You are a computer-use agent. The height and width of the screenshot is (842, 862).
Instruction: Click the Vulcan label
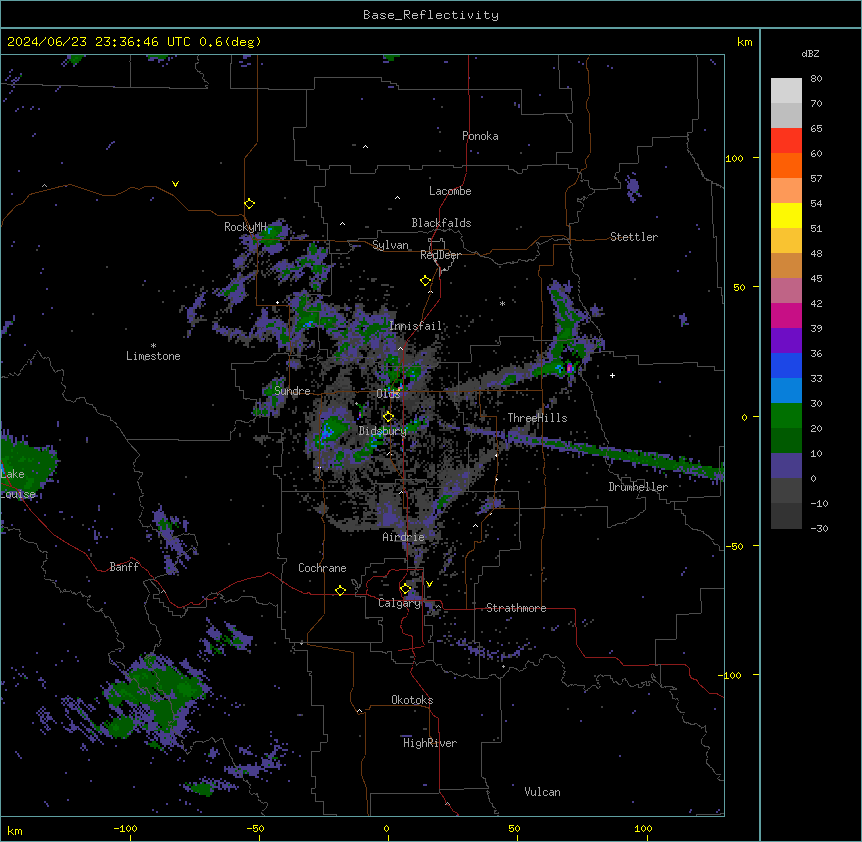coord(542,792)
